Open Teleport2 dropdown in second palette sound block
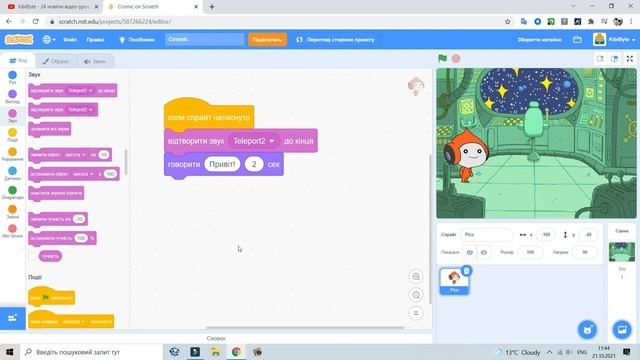This screenshot has width=640, height=360. click(80, 109)
